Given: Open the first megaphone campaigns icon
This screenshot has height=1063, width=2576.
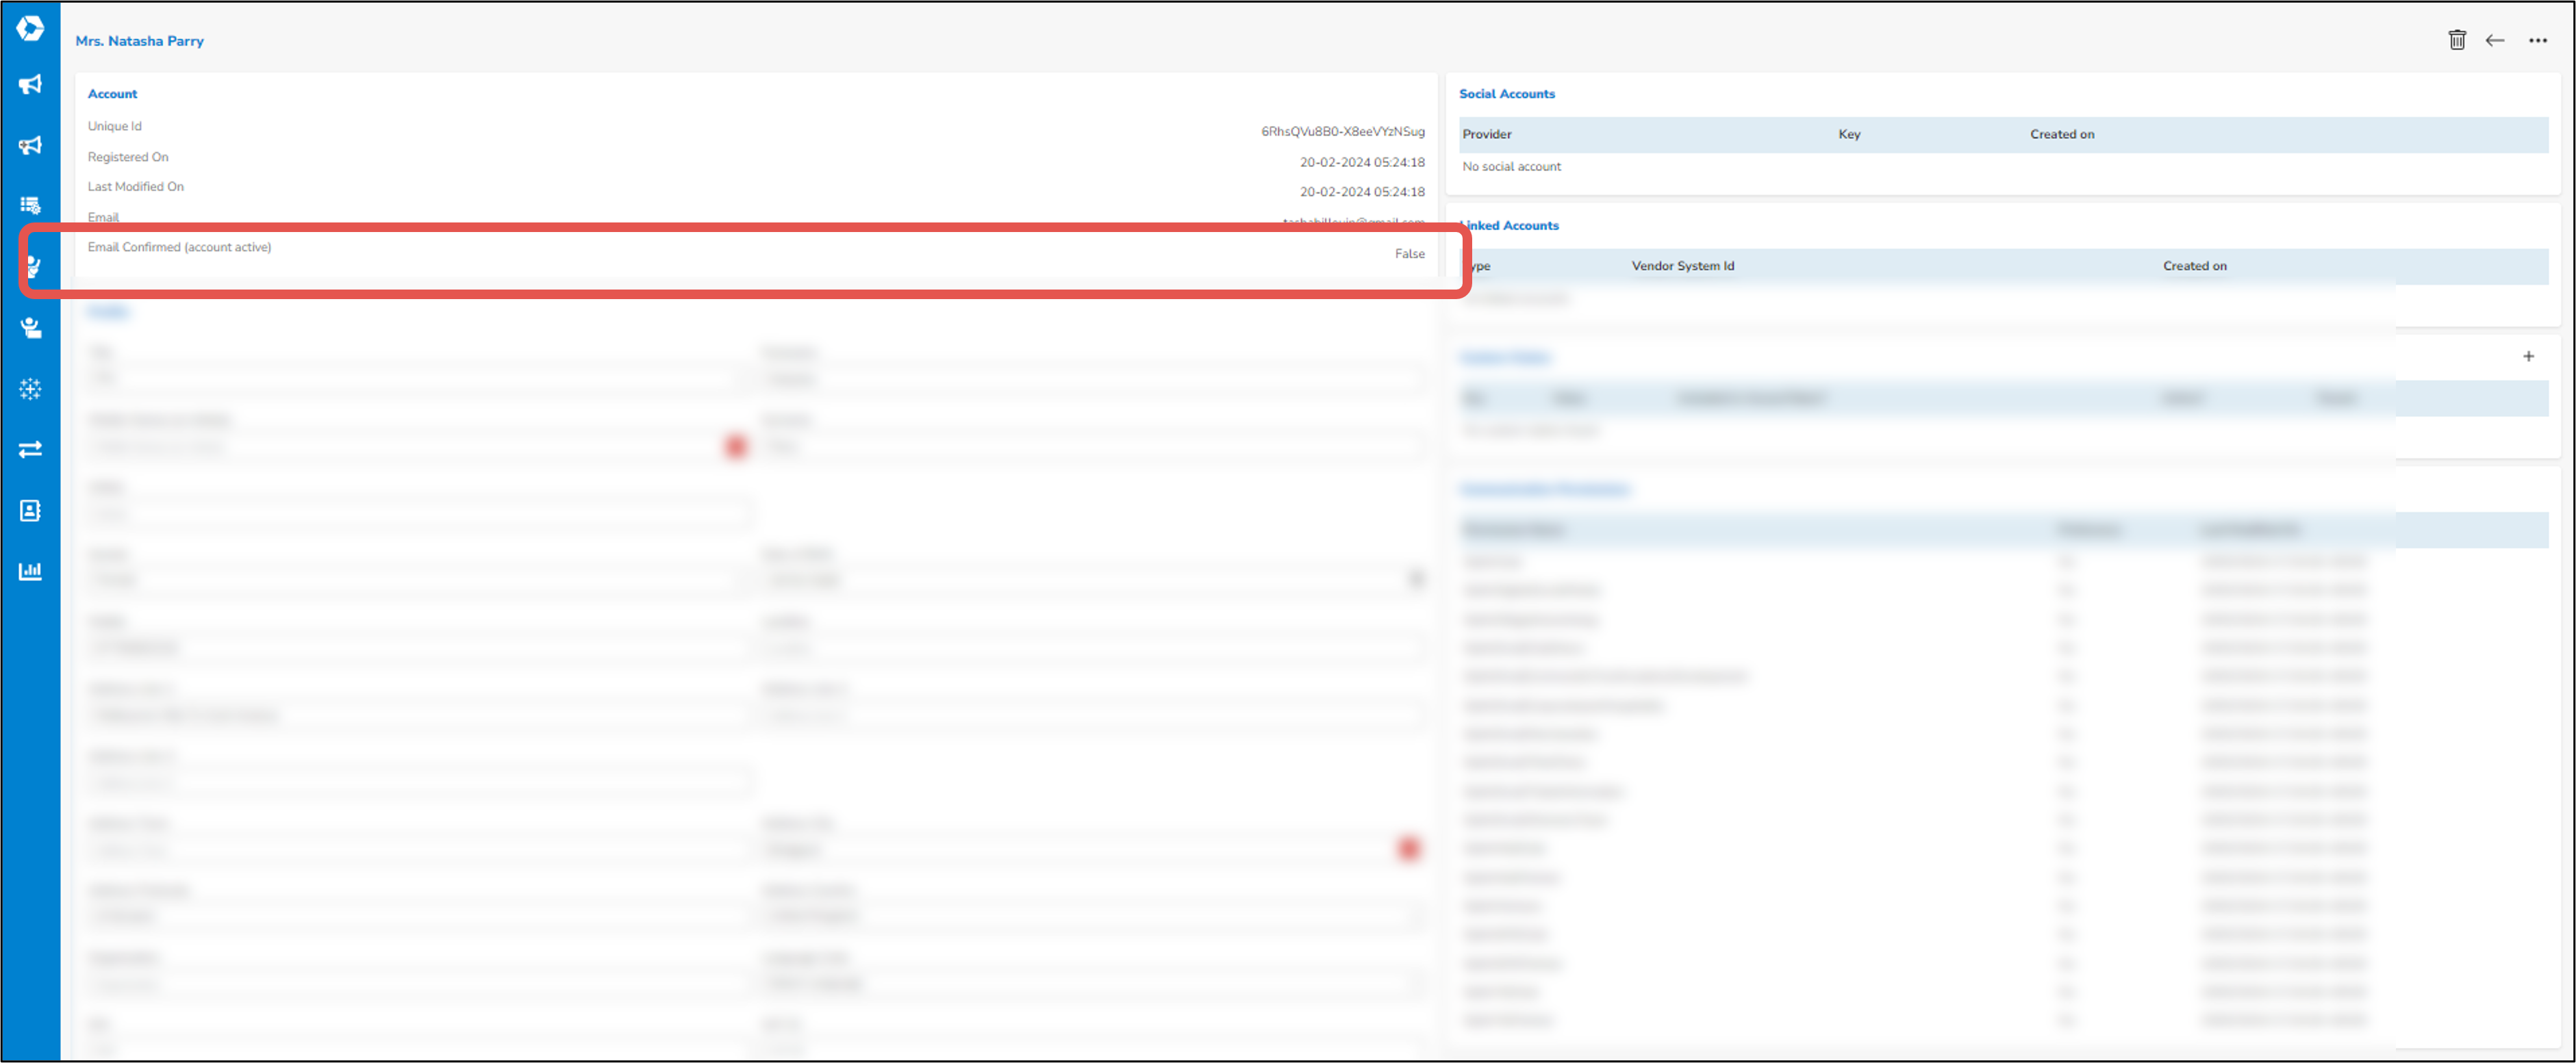Looking at the screenshot, I should pos(30,84).
